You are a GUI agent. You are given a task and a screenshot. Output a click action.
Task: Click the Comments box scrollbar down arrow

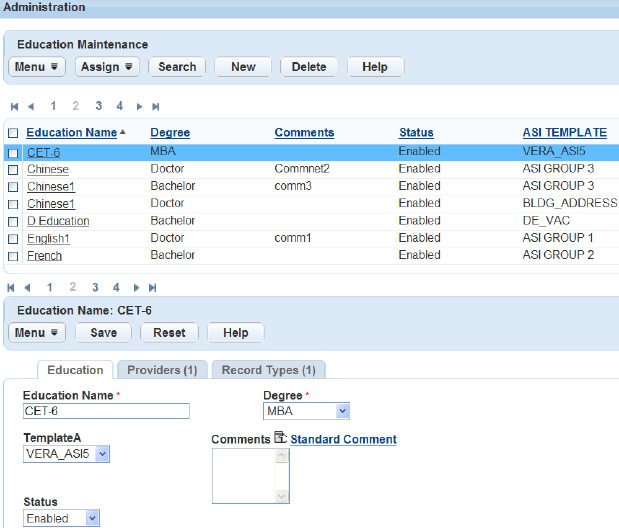coord(281,496)
